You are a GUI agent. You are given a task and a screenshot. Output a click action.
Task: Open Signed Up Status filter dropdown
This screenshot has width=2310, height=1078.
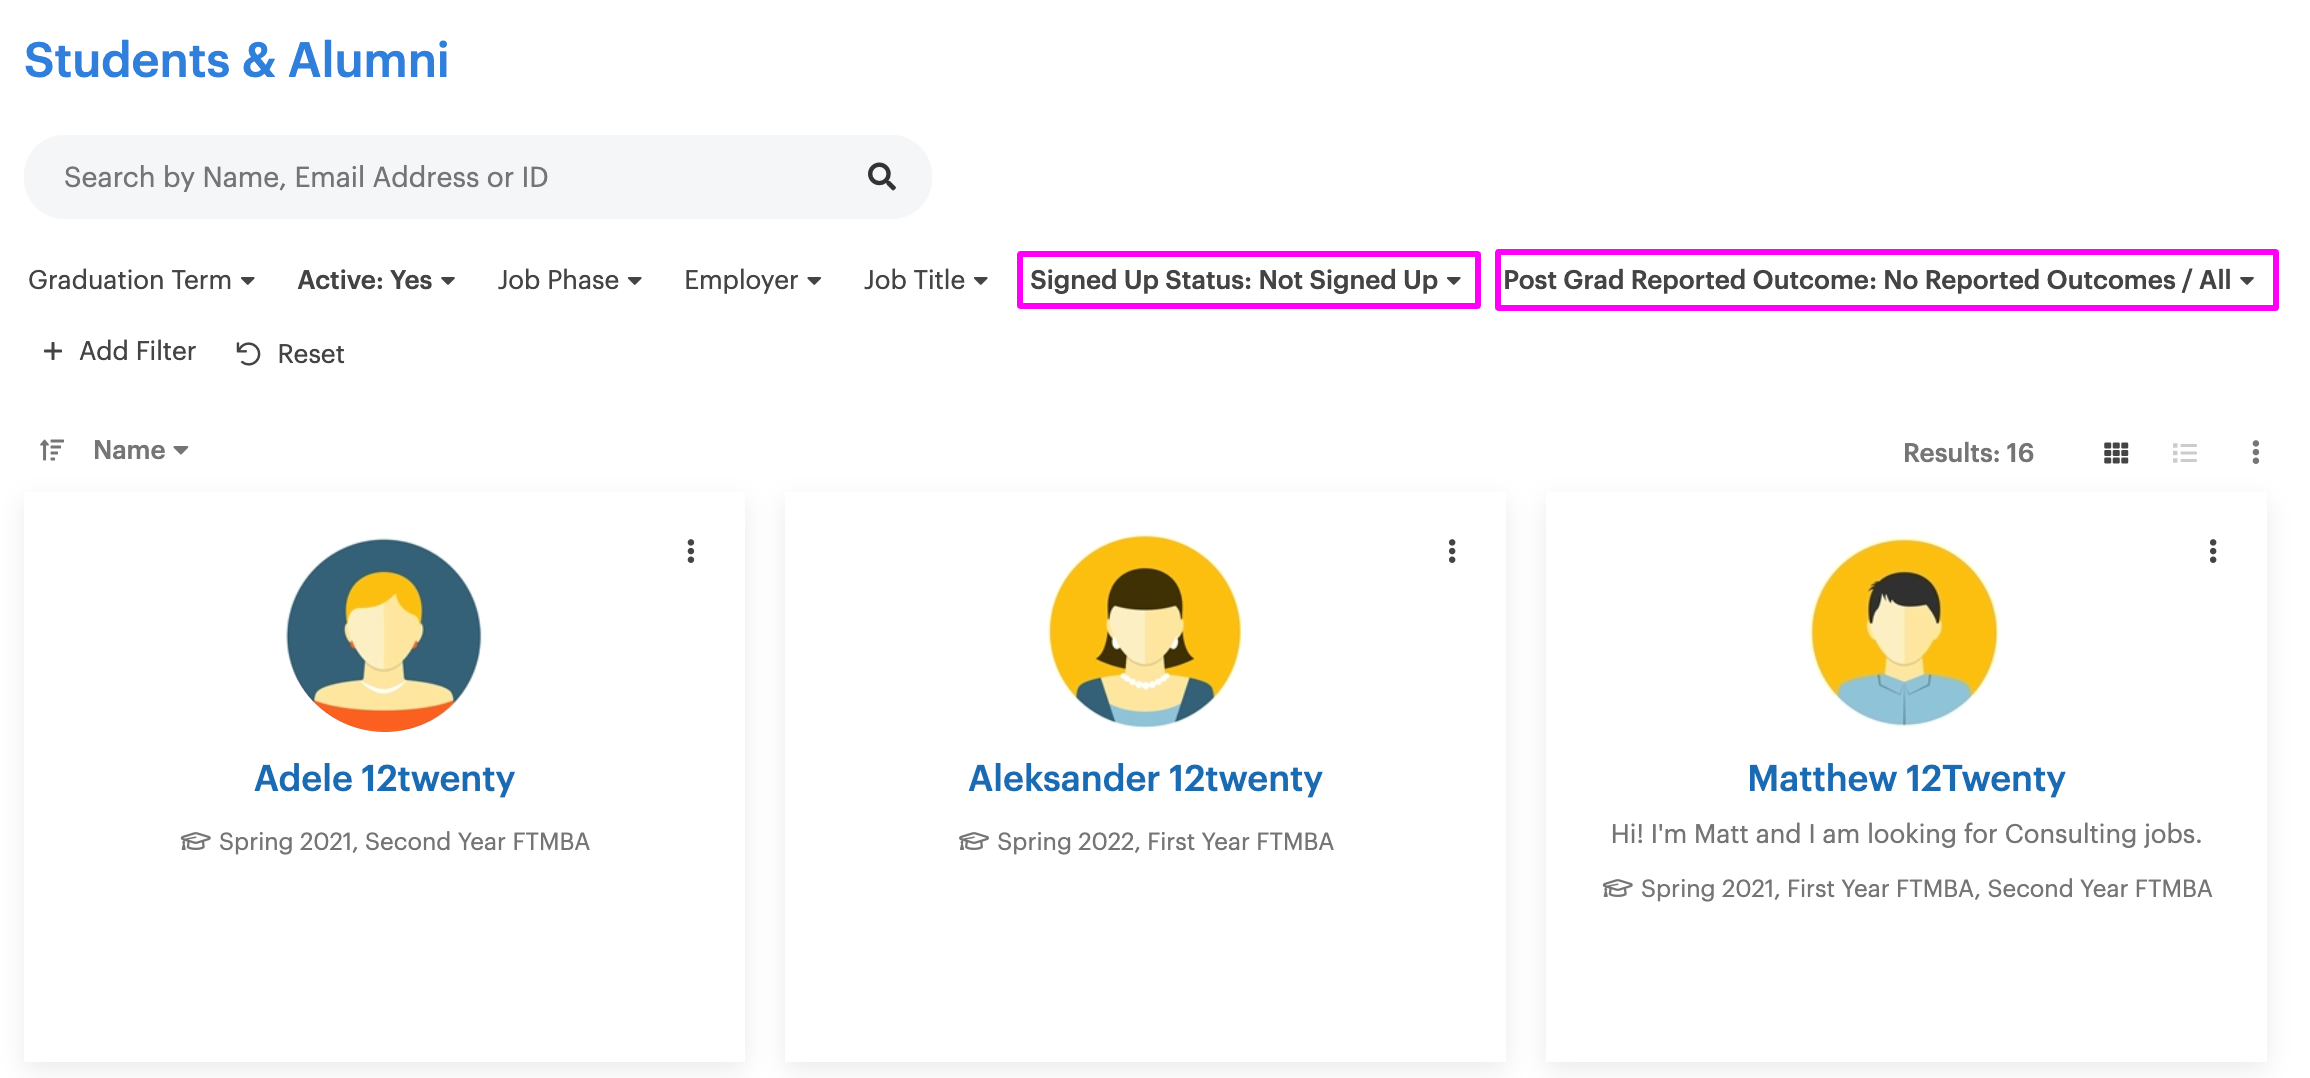(1246, 280)
